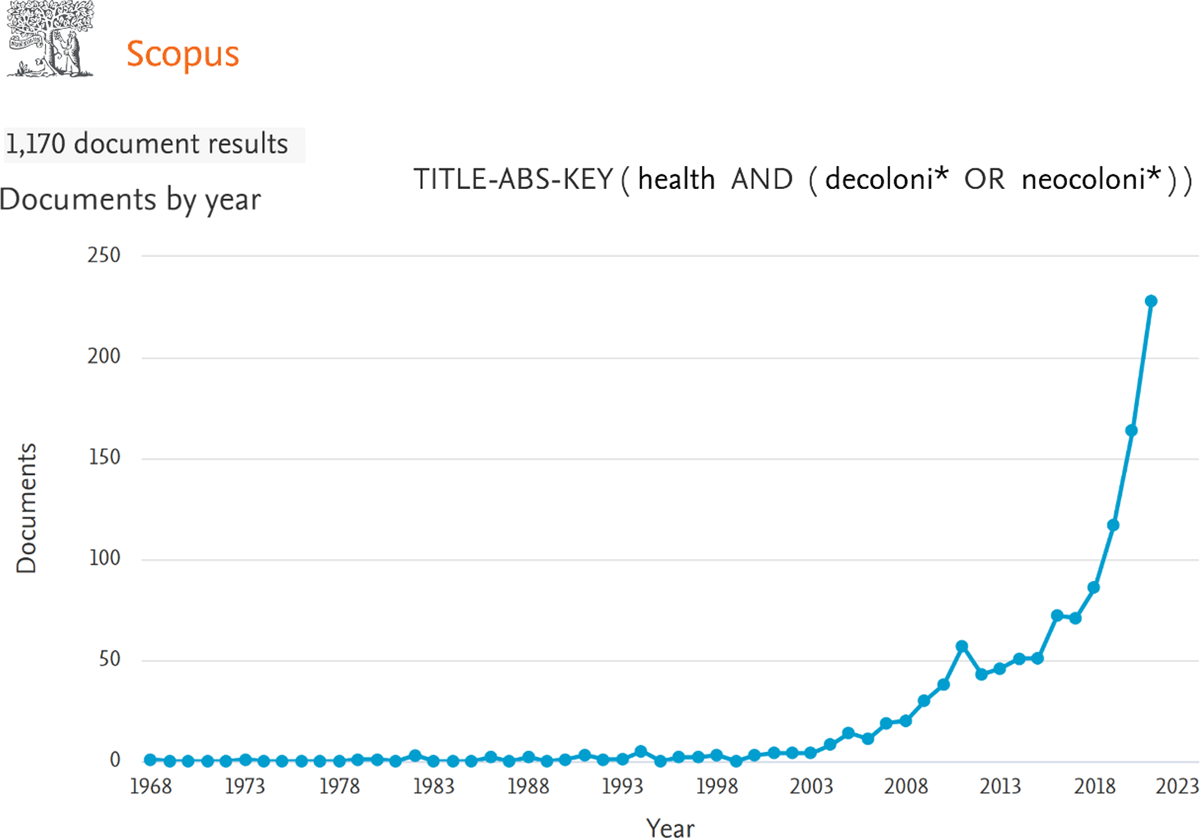
Task: Click the vertical Documents axis title
Action: tap(27, 508)
